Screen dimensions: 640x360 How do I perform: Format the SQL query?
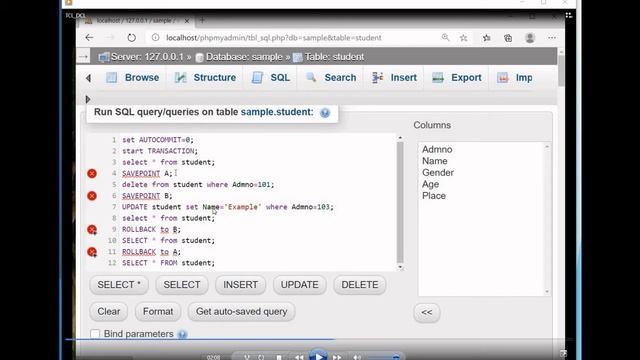point(158,311)
